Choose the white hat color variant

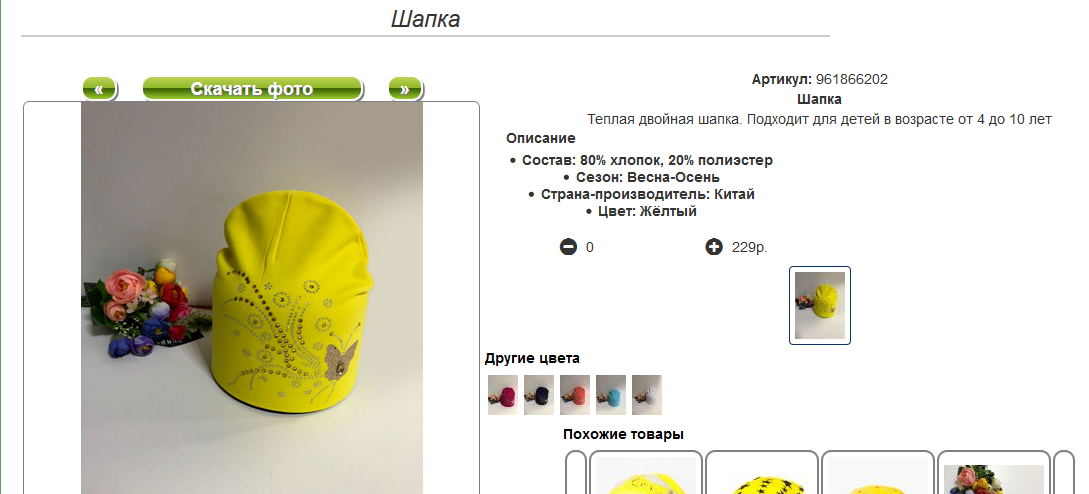[647, 395]
